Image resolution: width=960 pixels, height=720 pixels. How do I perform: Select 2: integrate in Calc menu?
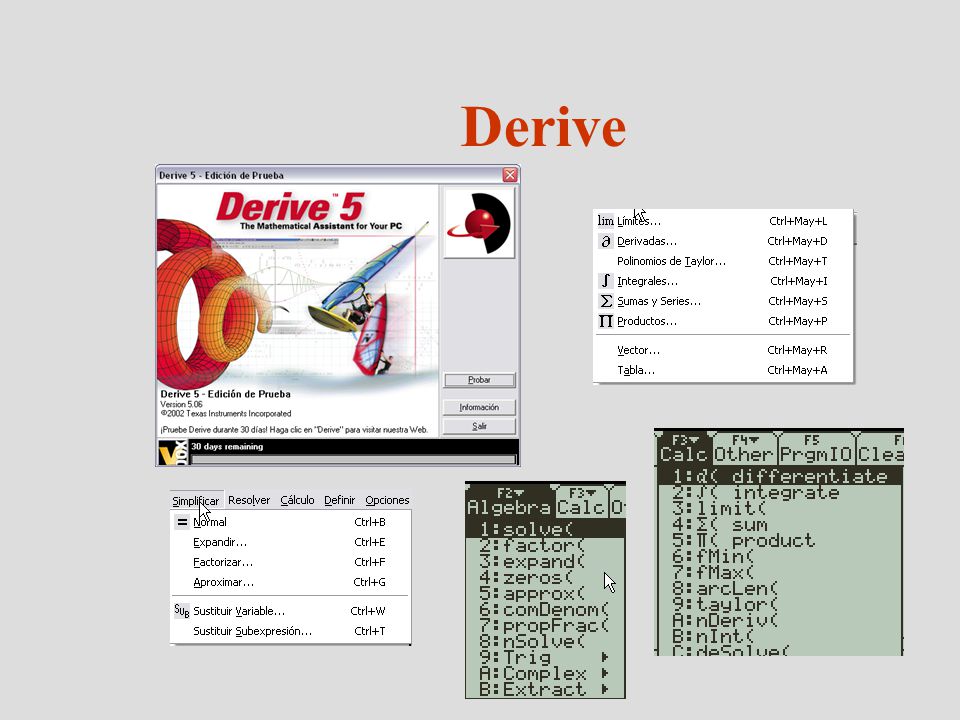[779, 492]
